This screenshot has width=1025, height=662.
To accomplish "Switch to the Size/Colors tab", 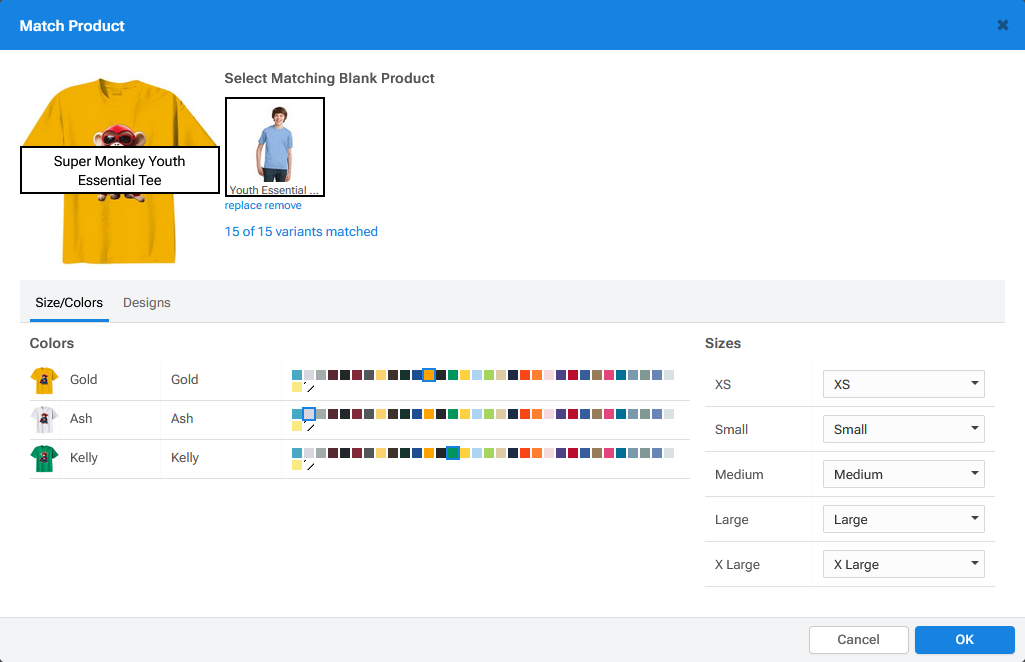I will (x=69, y=303).
